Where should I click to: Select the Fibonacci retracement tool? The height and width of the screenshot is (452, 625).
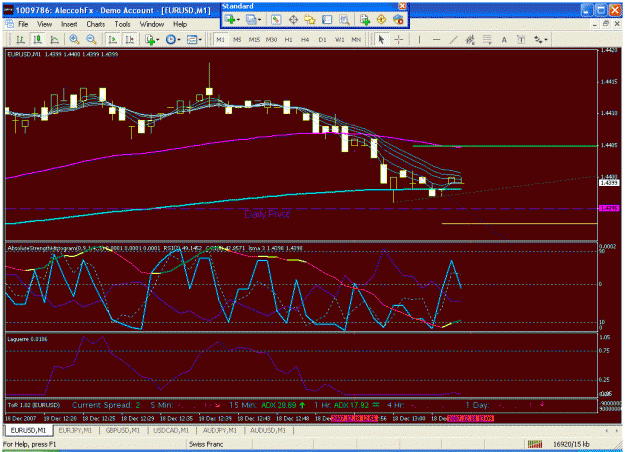tap(487, 39)
